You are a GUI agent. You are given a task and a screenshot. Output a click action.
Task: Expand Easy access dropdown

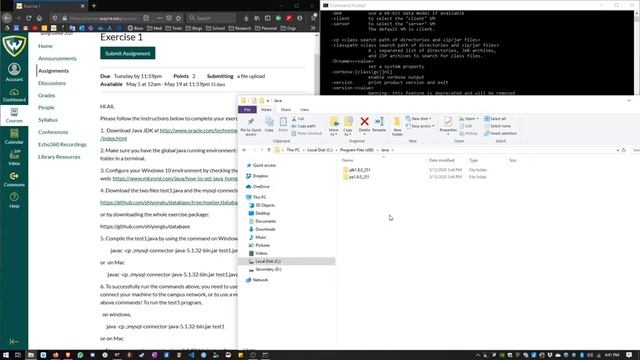tap(420, 126)
